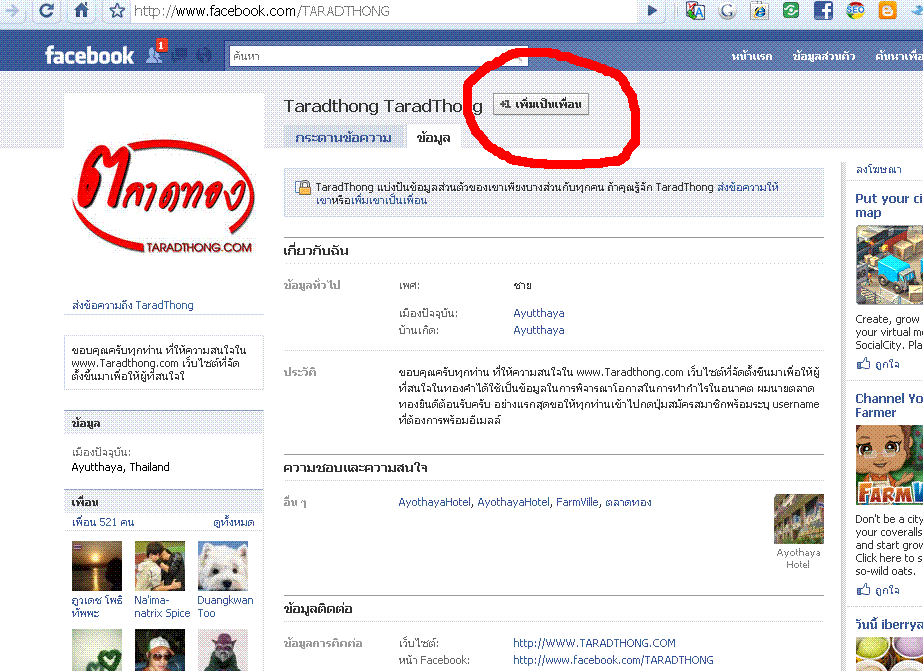Click the Facebook logo

[89, 55]
